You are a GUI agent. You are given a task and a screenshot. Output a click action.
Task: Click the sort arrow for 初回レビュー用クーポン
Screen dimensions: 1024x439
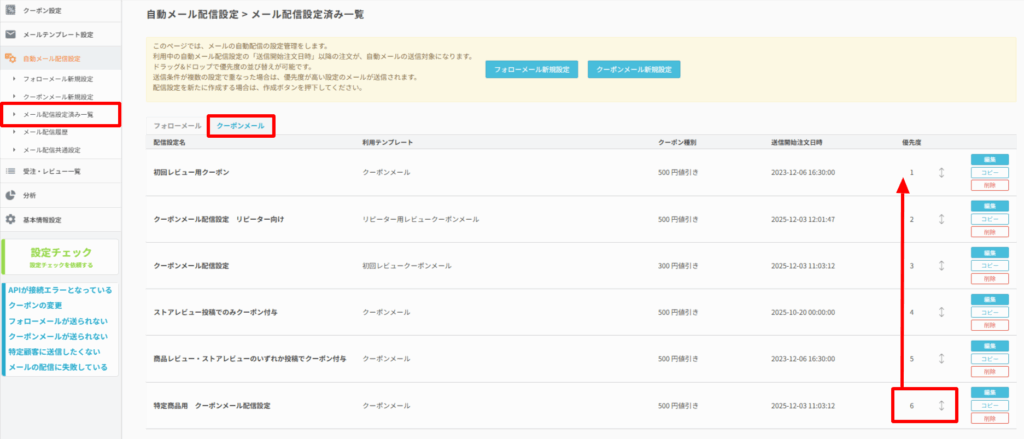[x=941, y=172]
